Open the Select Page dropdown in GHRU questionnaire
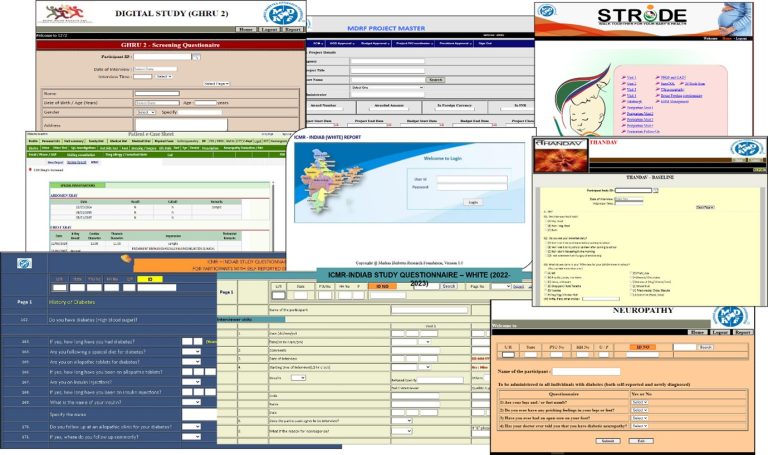This screenshot has width=768, height=455. click(x=217, y=83)
